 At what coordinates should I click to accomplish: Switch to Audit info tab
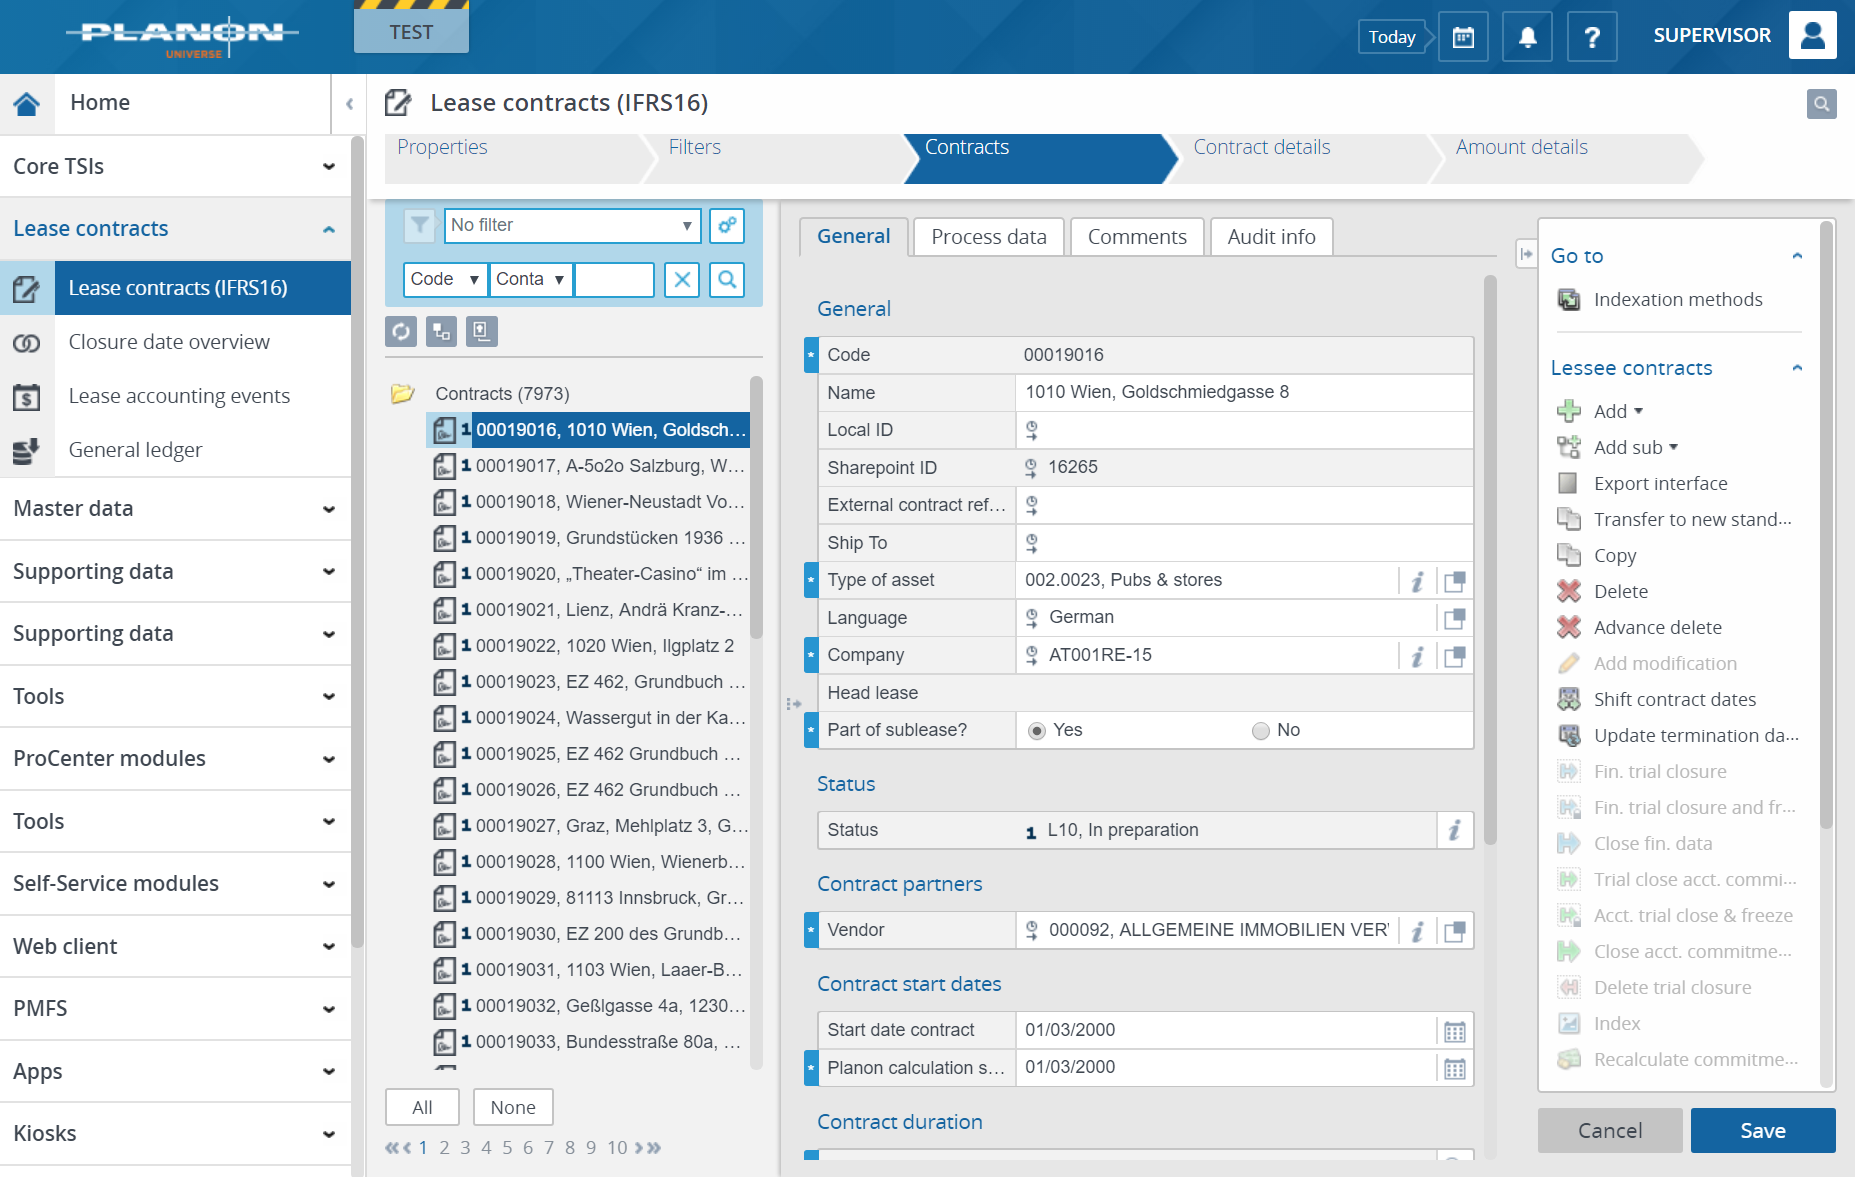(x=1271, y=237)
